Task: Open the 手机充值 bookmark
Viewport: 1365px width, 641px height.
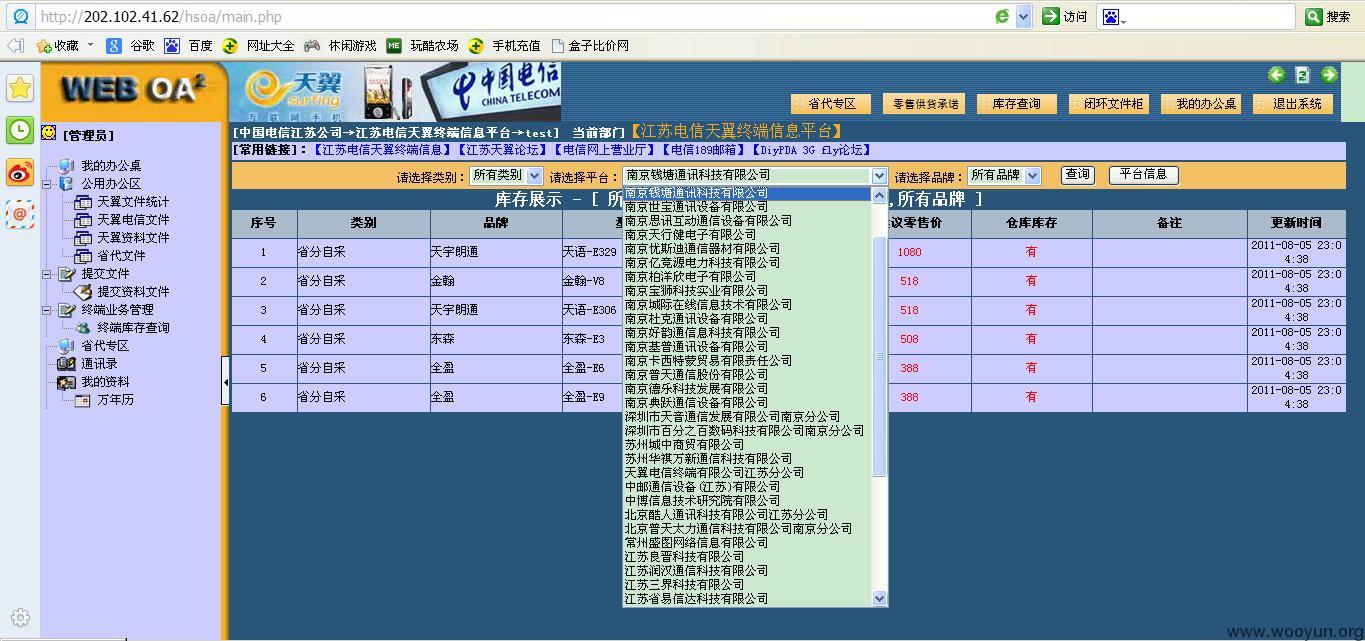Action: click(x=505, y=46)
